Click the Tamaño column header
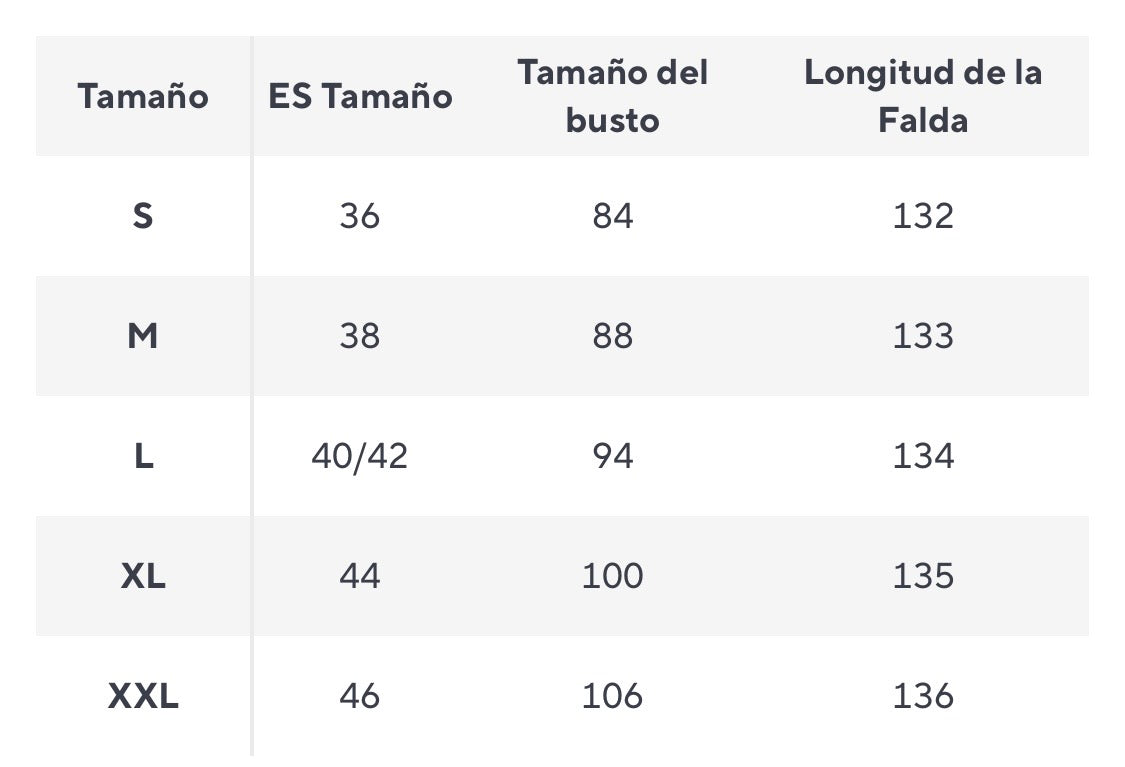 pos(143,97)
